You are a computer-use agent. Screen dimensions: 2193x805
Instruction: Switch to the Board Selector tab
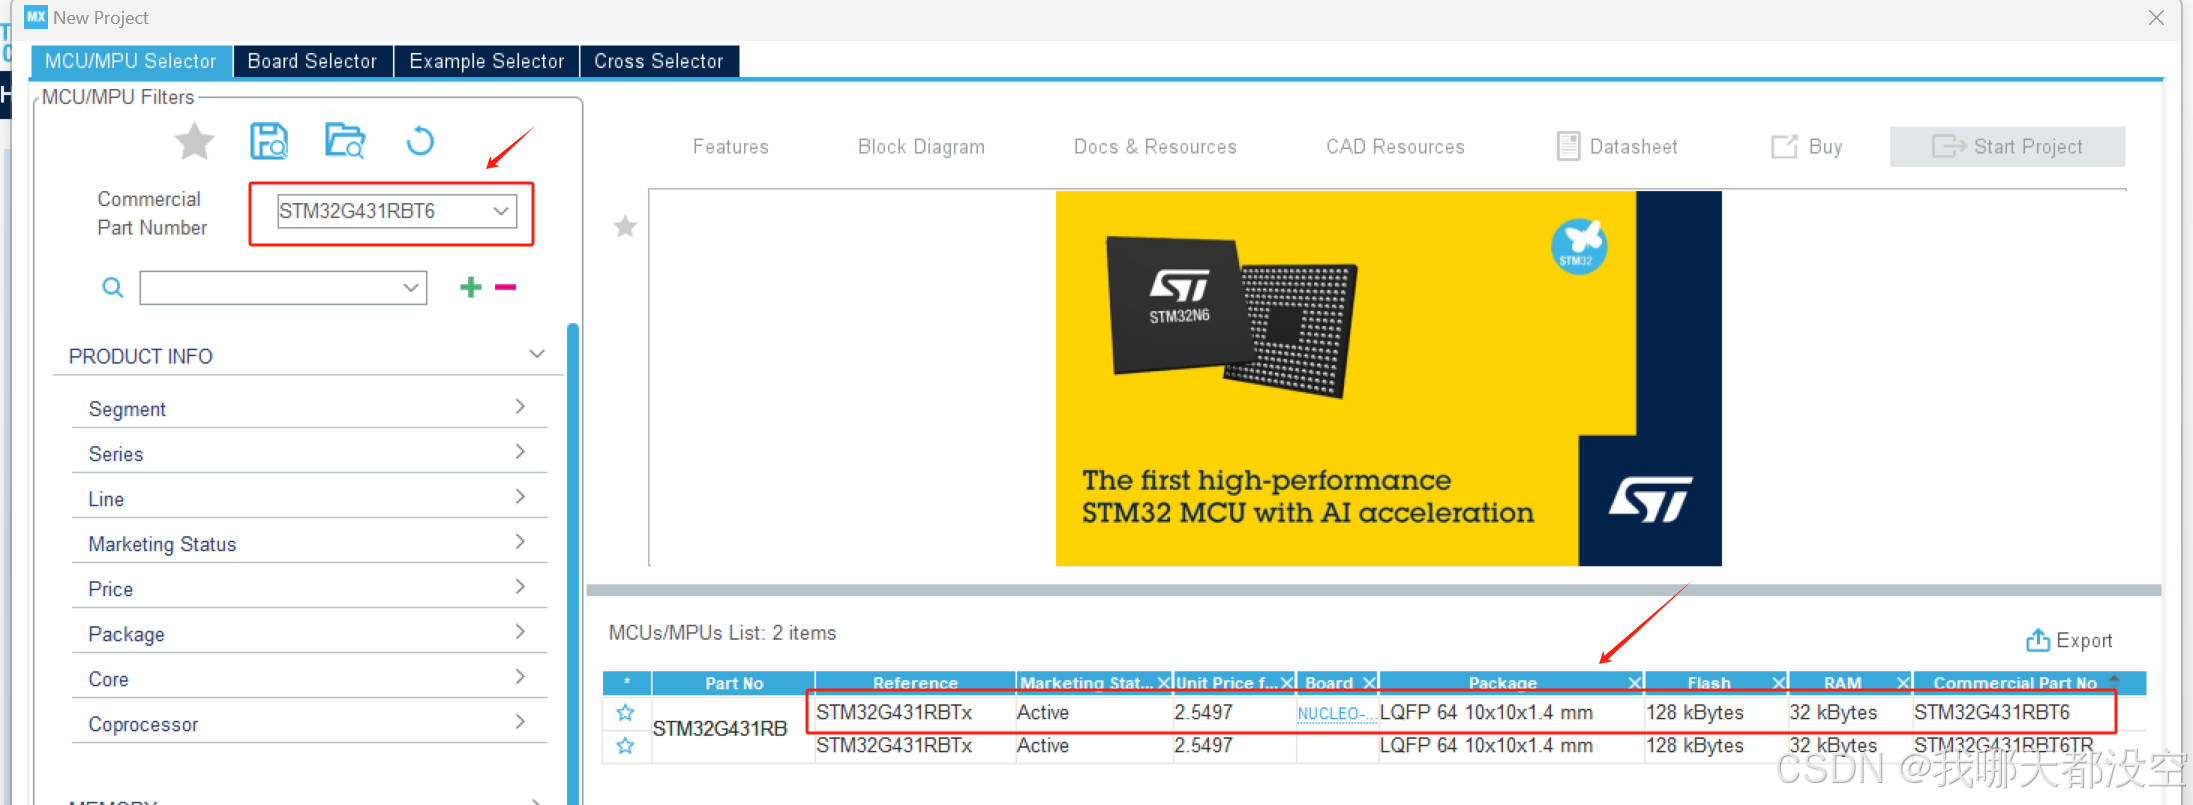[x=312, y=61]
